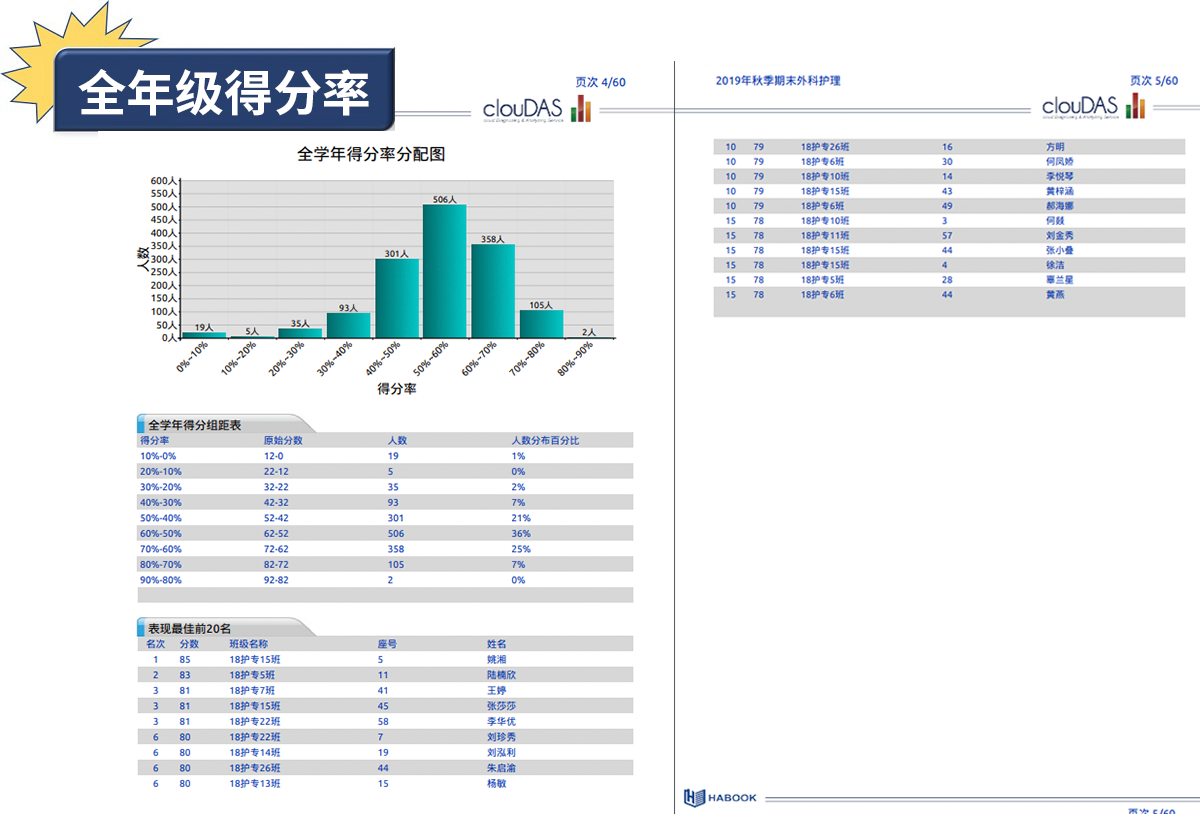Select the rank 1 row with score 85
The width and height of the screenshot is (1200, 814).
385,660
